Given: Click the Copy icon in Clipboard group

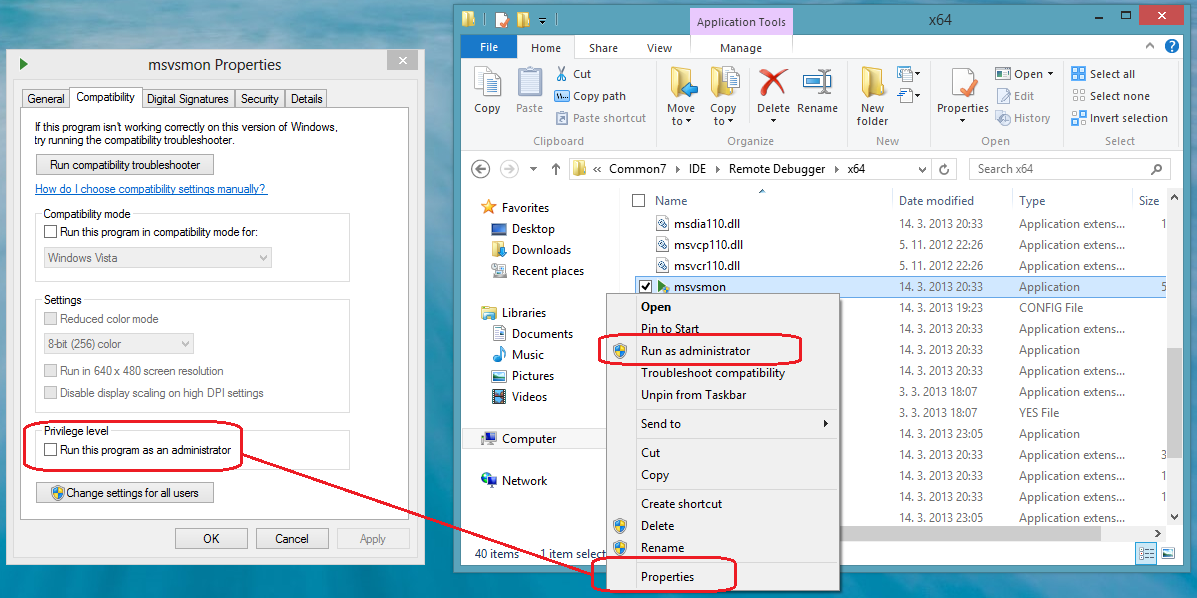Looking at the screenshot, I should (487, 82).
